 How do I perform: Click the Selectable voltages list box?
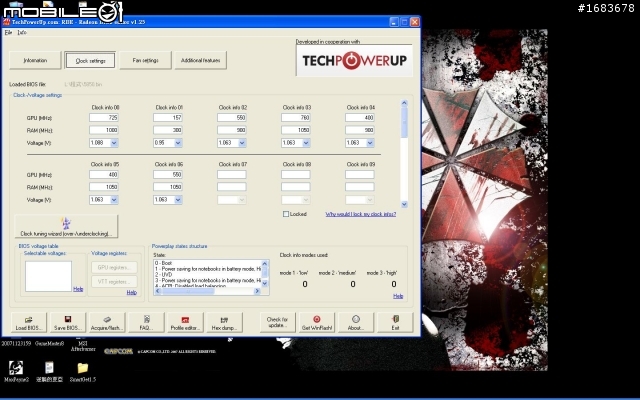click(49, 276)
